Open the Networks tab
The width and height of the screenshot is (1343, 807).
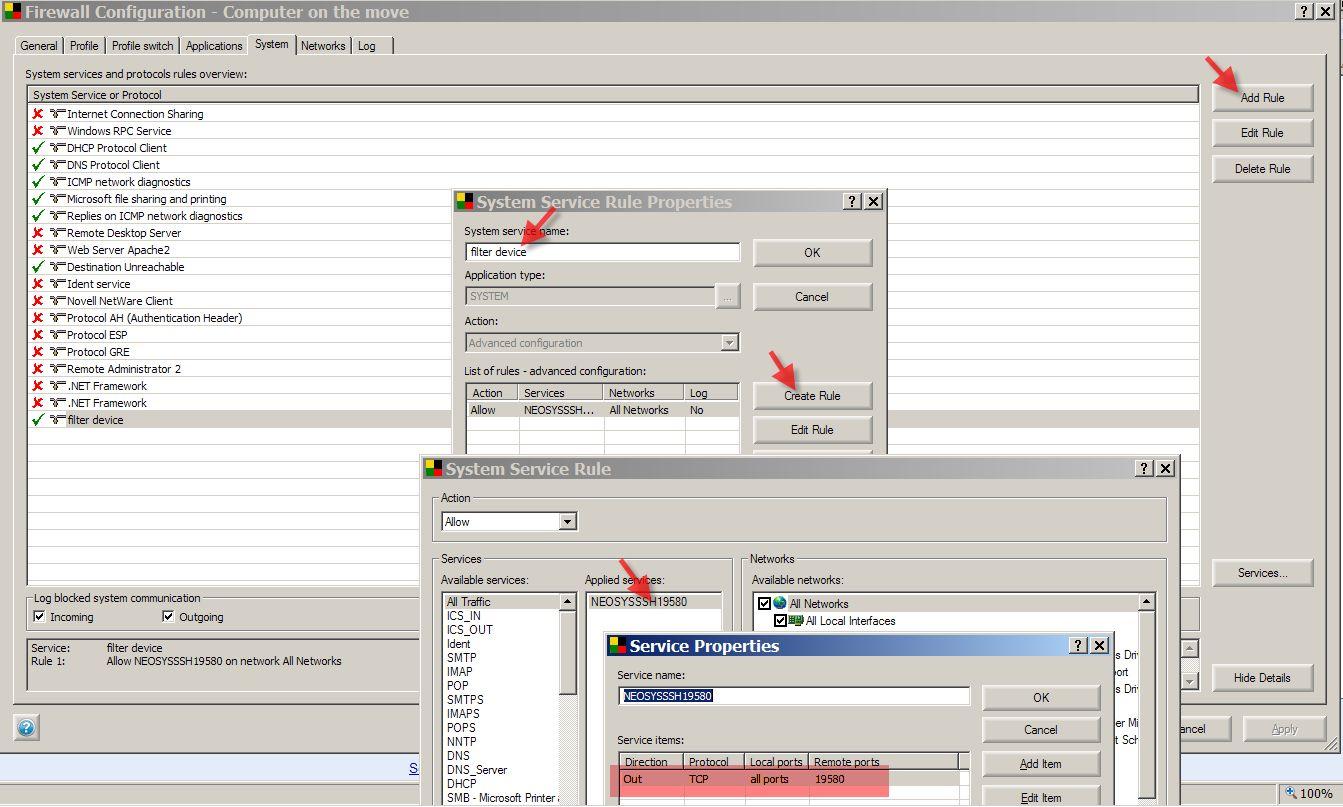pos(323,46)
